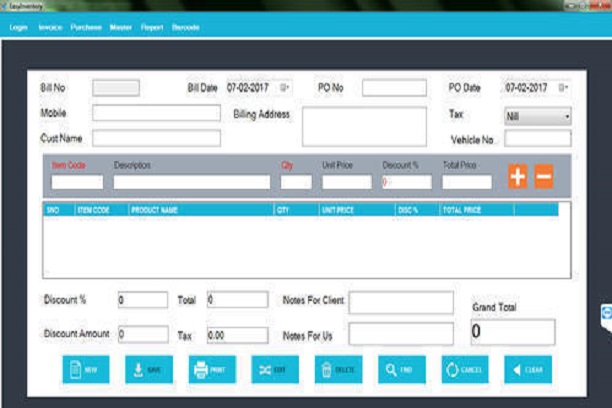Click the orange plus add-item icon
Screen dimensions: 612x408
pos(518,176)
